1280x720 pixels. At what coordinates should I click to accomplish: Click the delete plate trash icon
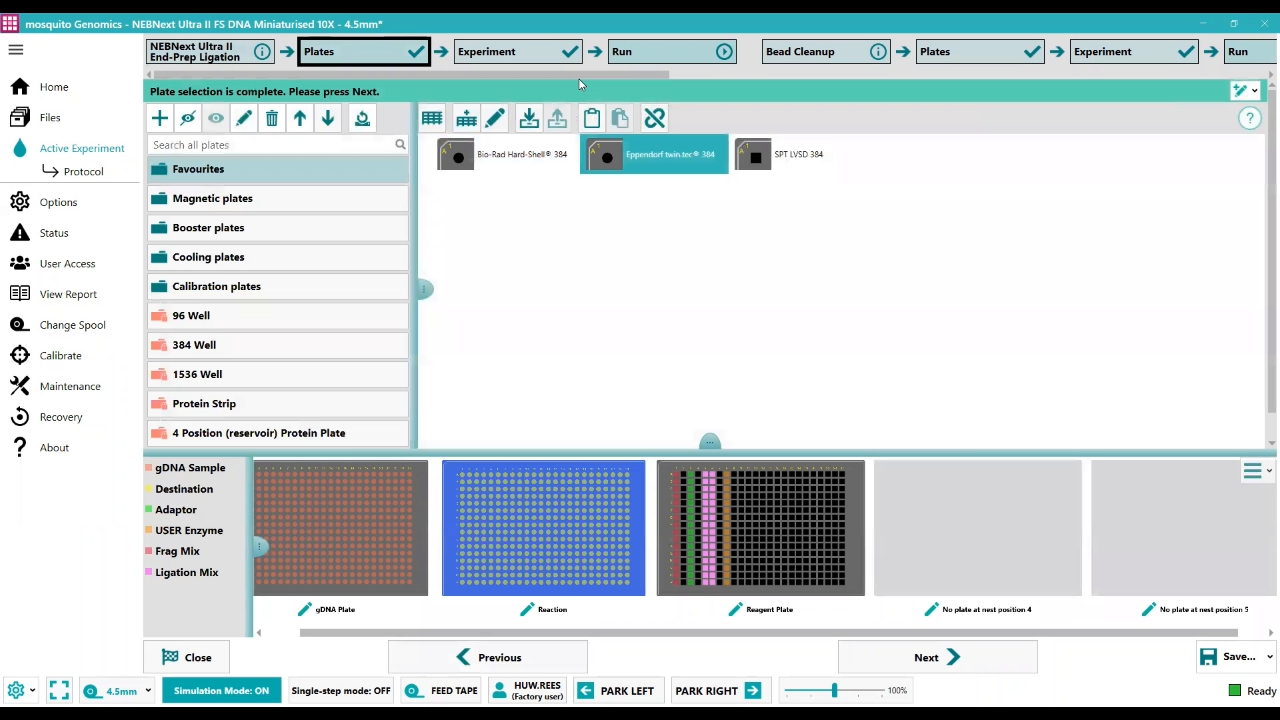click(272, 119)
